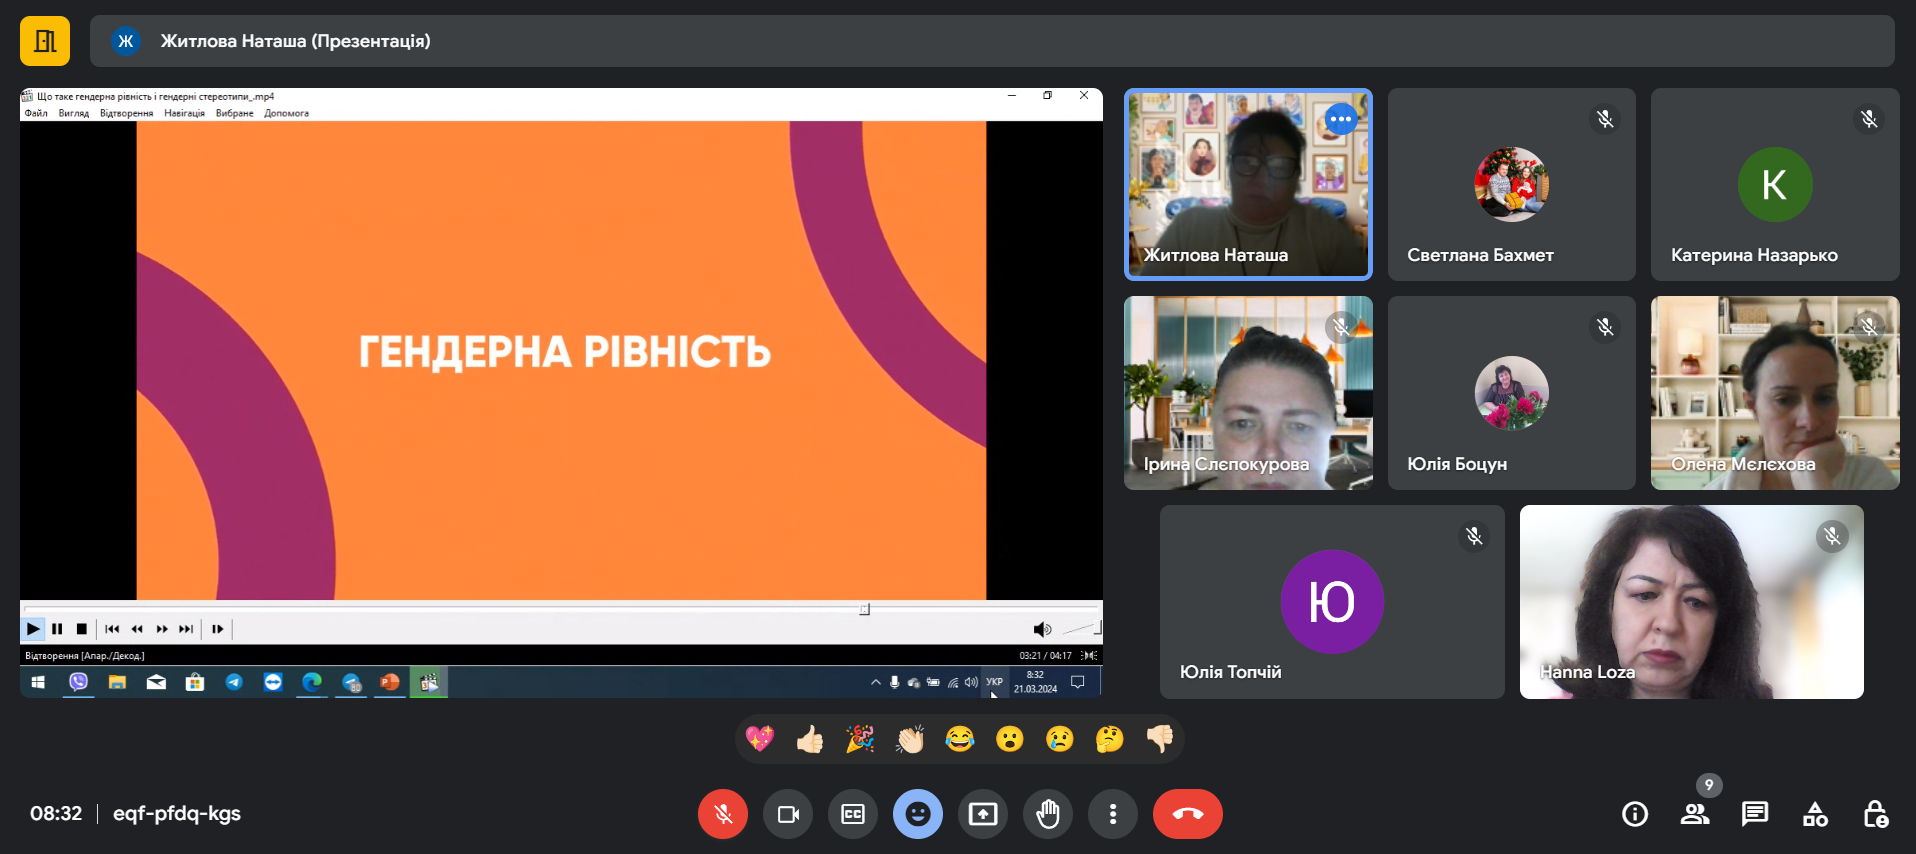
Task: Open the Навігація menu in player
Action: (184, 113)
